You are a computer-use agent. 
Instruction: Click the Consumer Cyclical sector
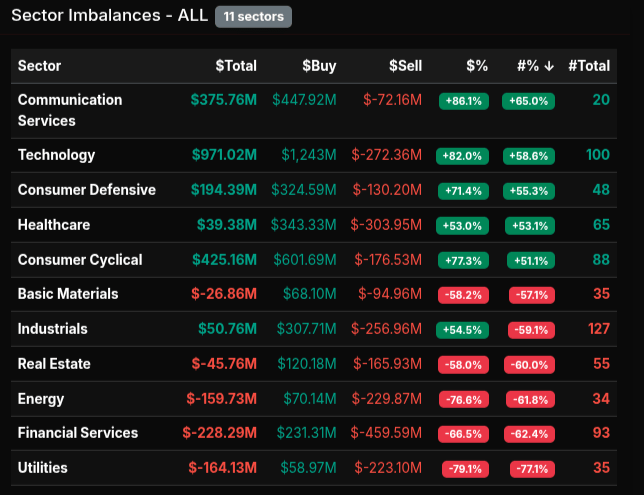pyautogui.click(x=80, y=260)
